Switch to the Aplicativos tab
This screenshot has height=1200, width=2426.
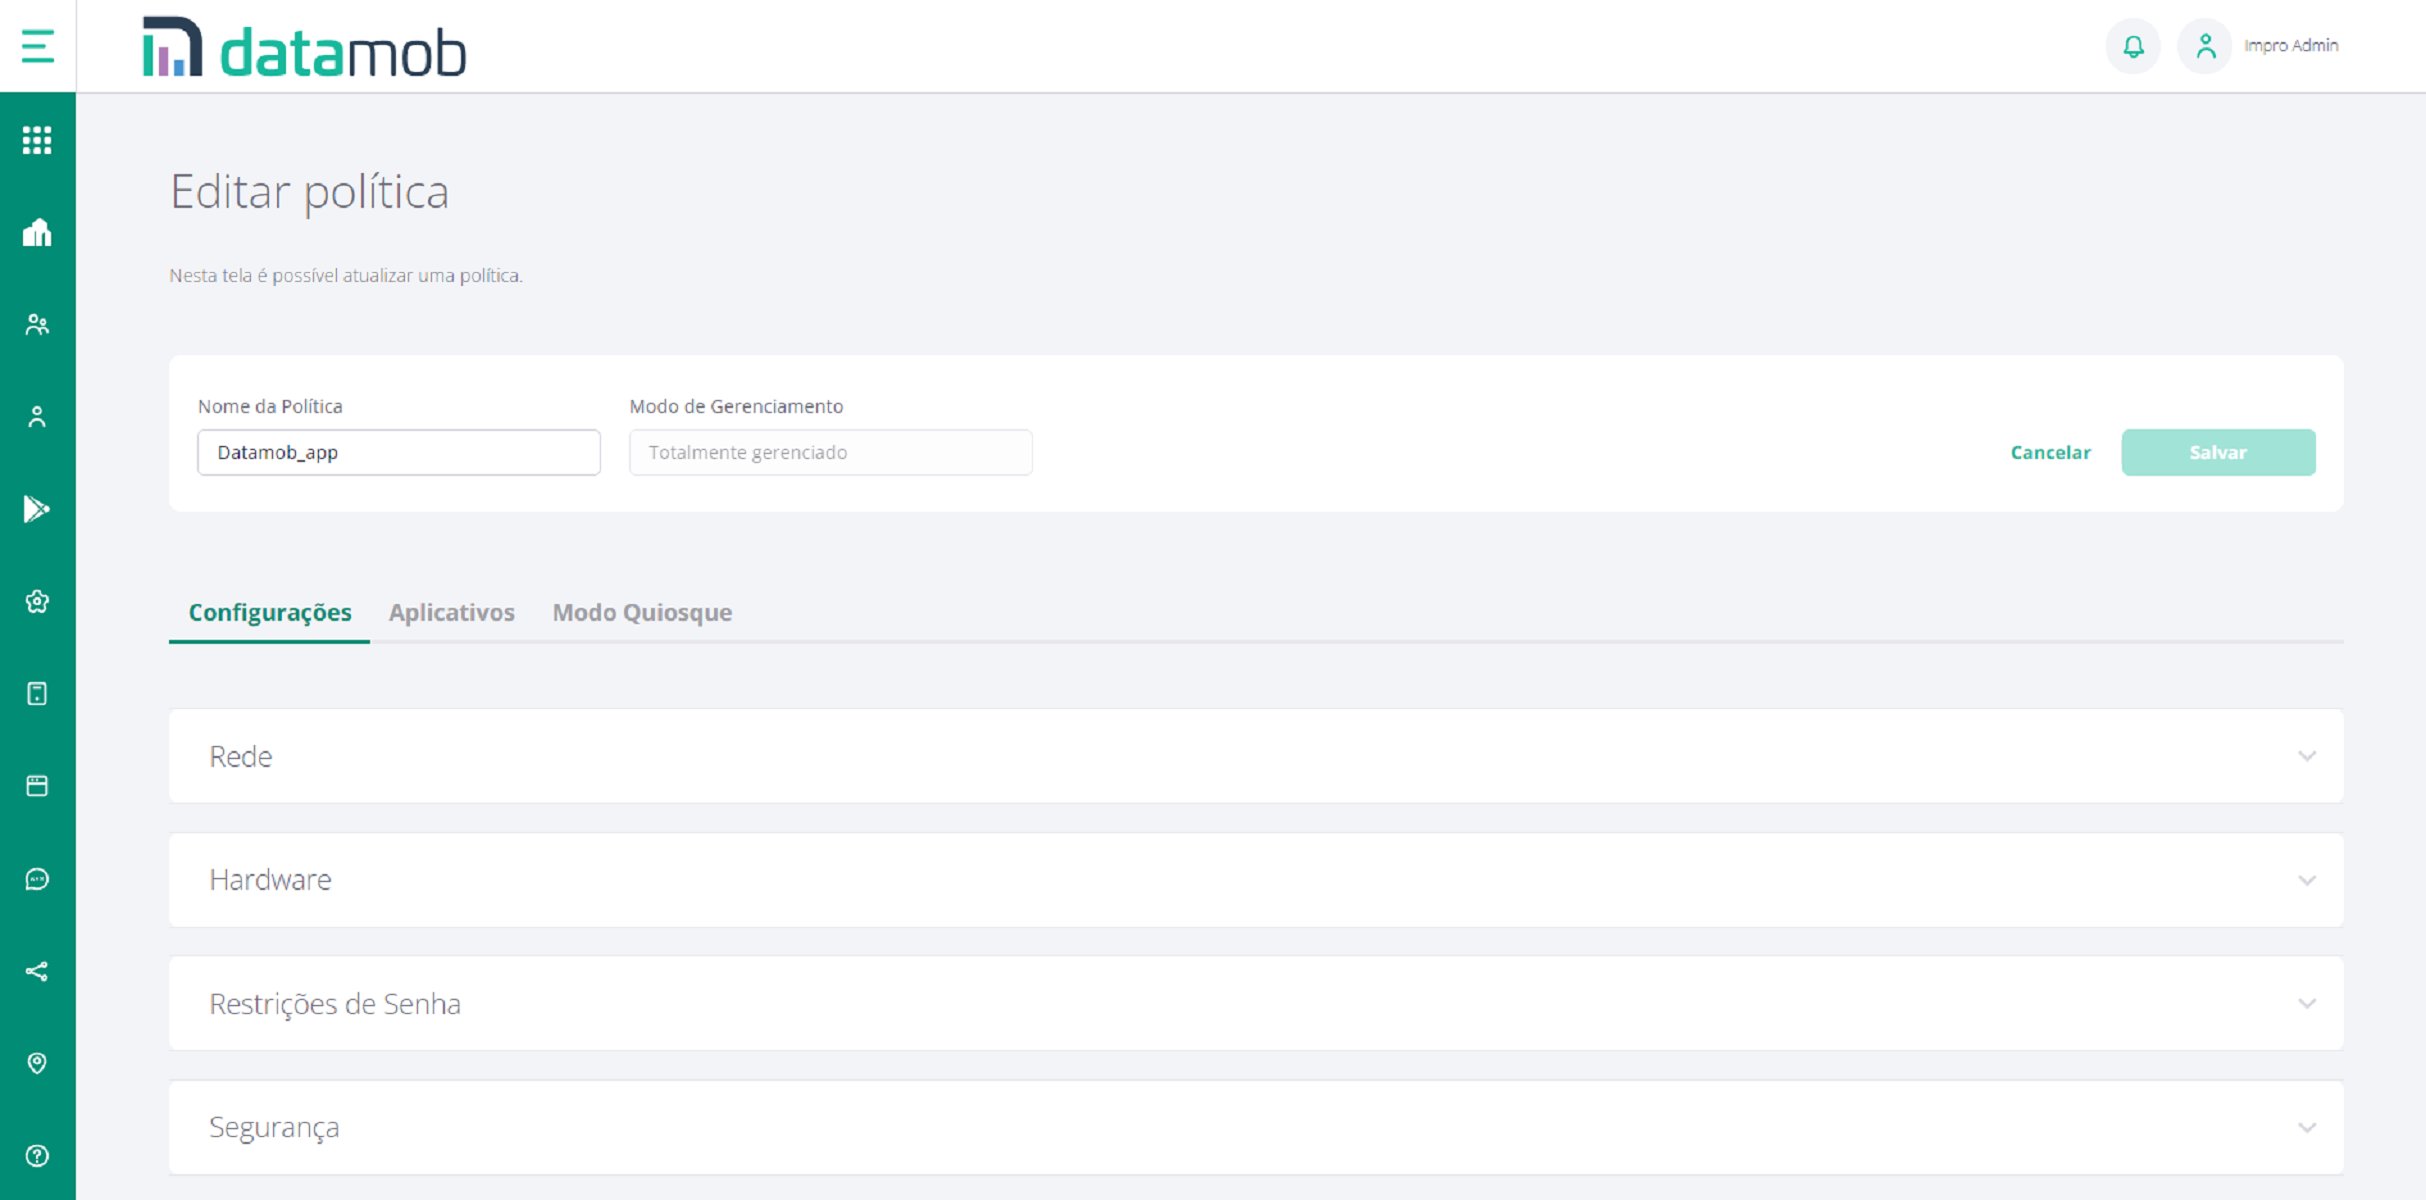(451, 612)
